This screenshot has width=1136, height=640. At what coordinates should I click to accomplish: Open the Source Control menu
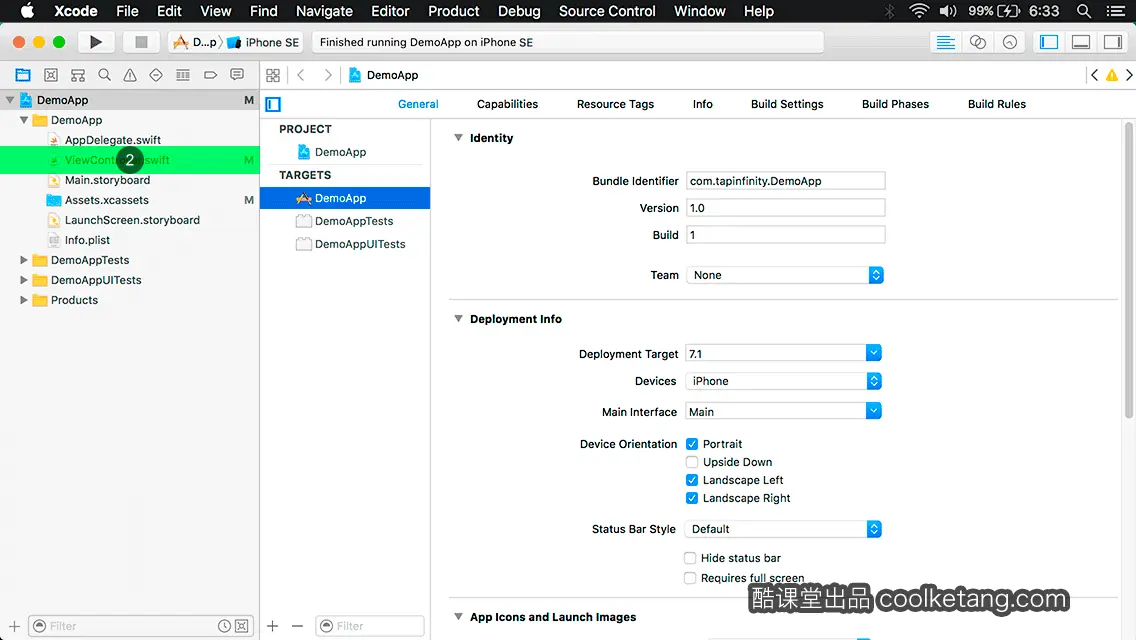pyautogui.click(x=607, y=11)
